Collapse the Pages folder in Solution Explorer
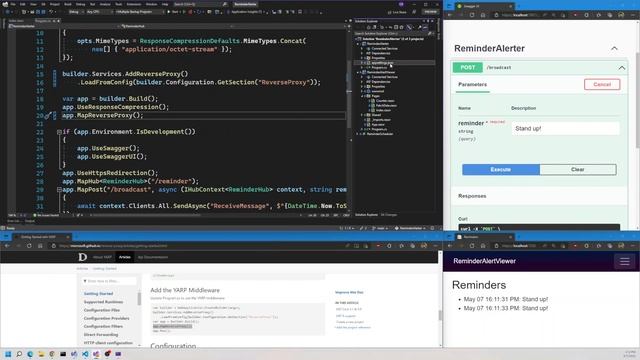The height and width of the screenshot is (360, 640). tap(362, 96)
